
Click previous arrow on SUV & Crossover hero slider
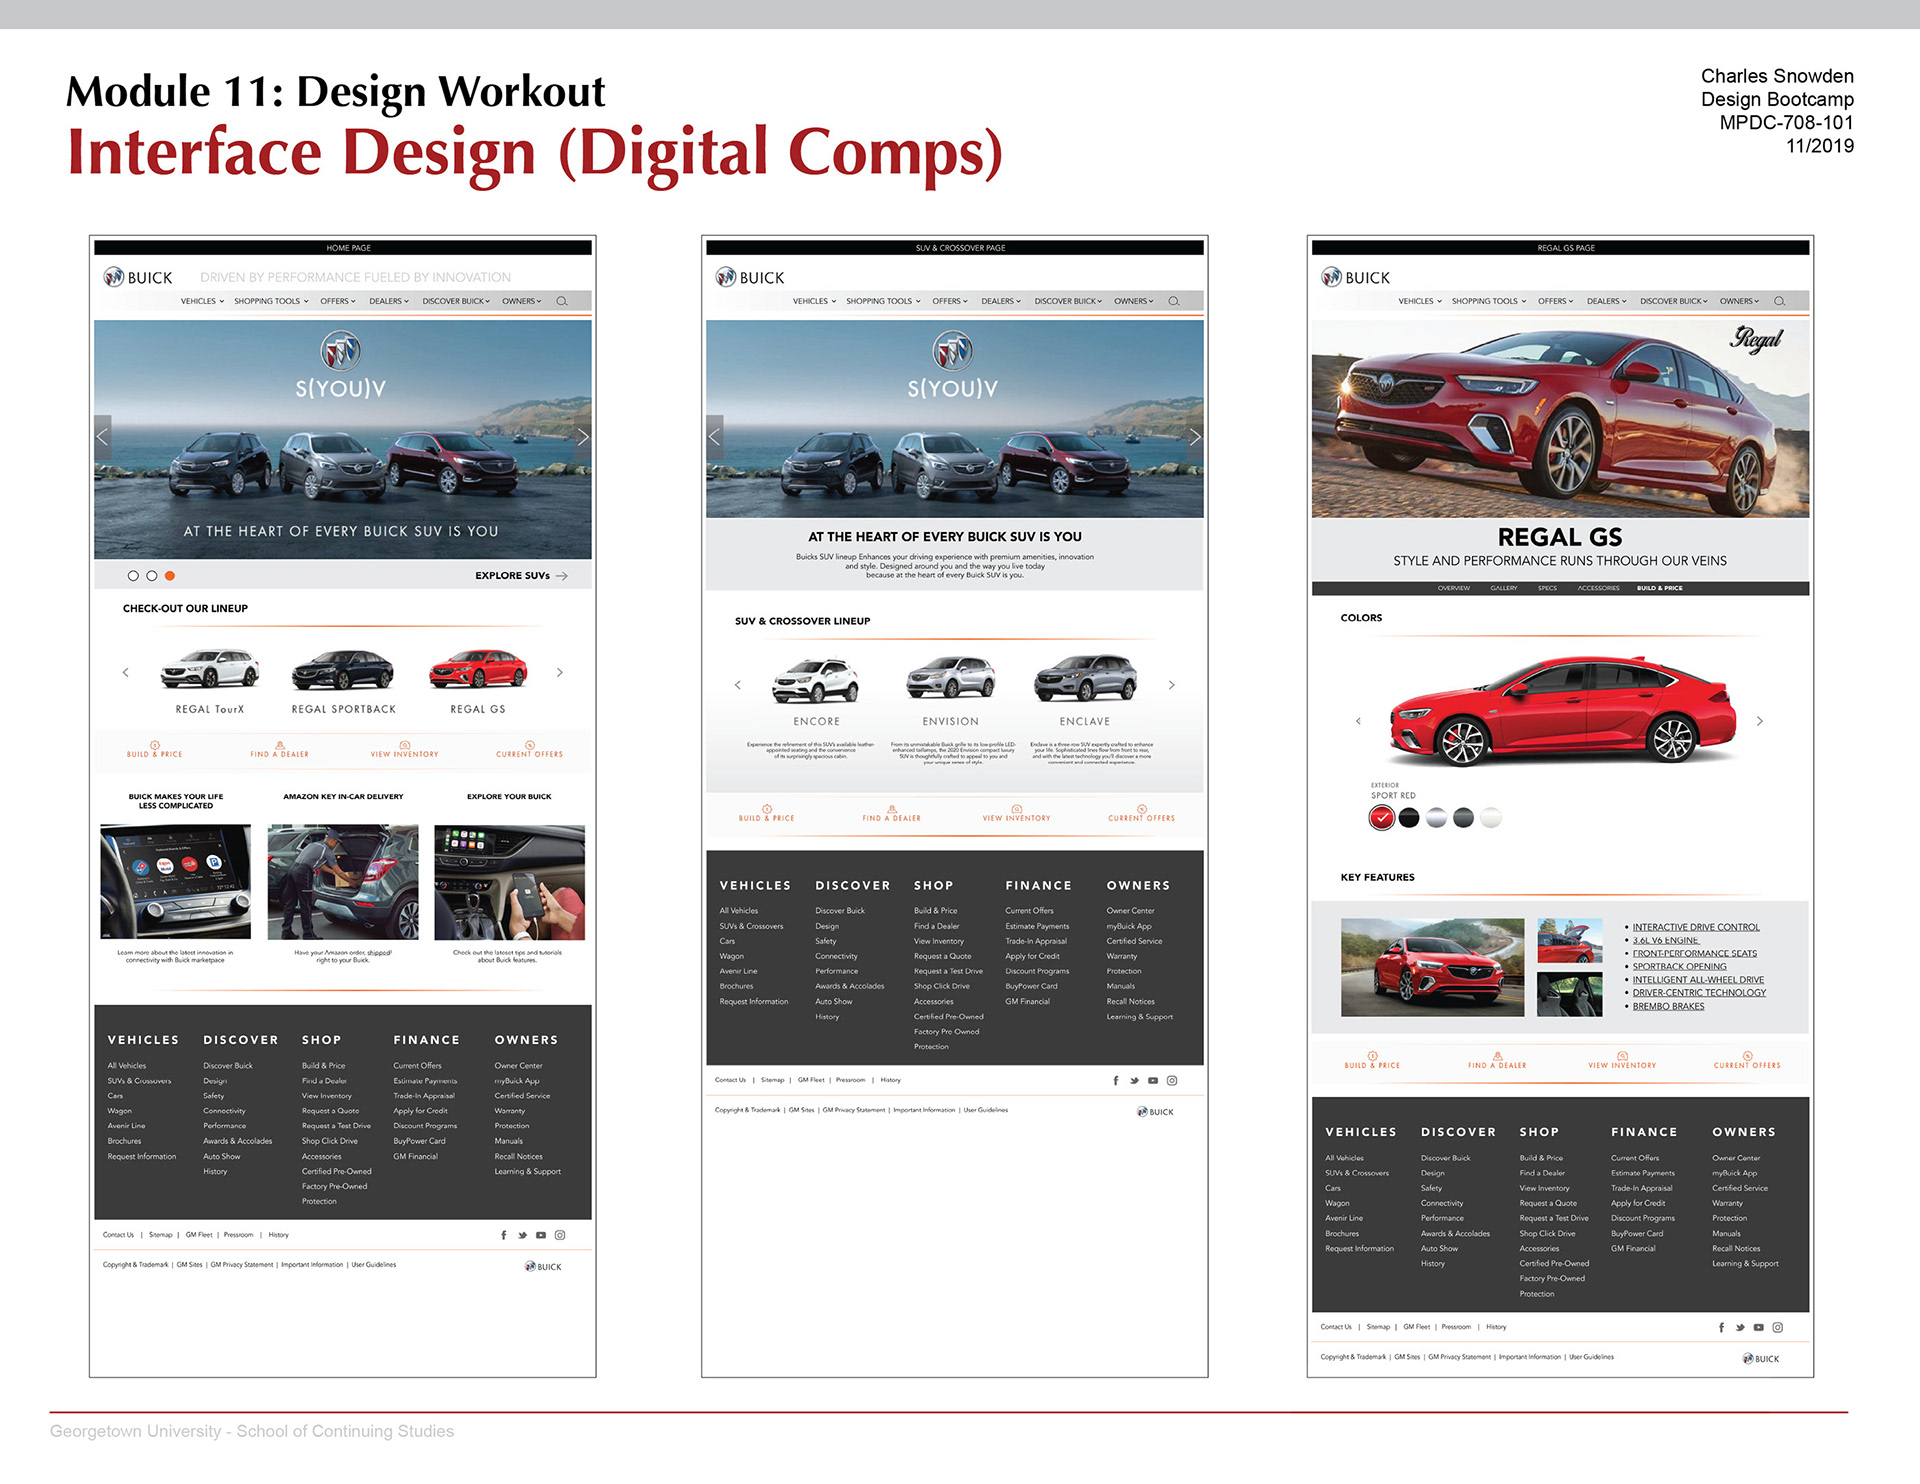tap(714, 437)
